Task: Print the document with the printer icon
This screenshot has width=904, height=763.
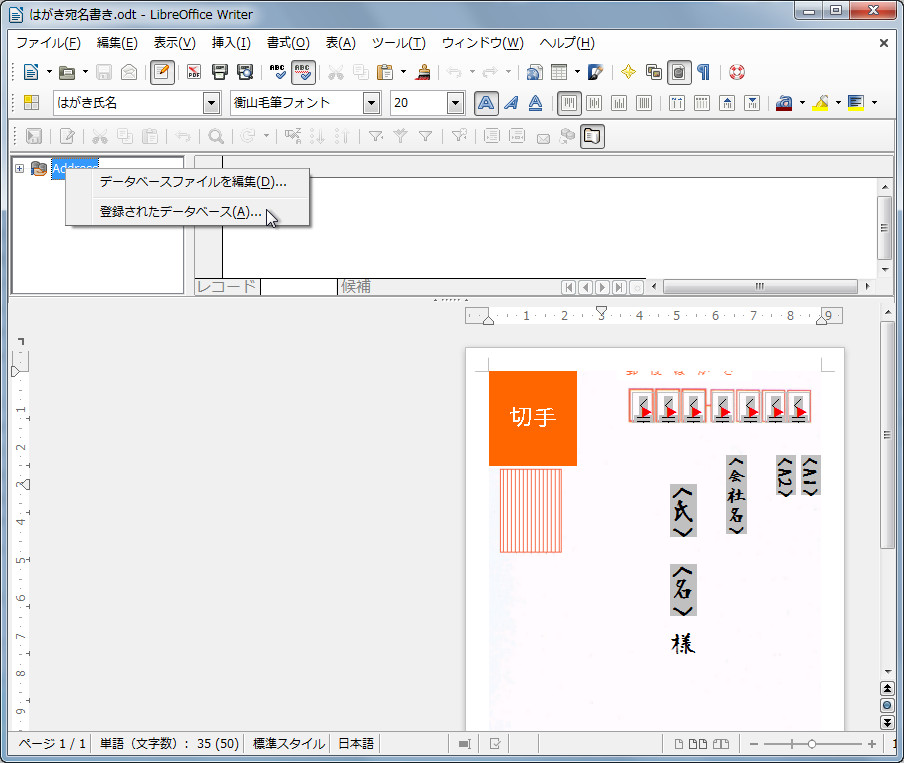Action: [220, 72]
